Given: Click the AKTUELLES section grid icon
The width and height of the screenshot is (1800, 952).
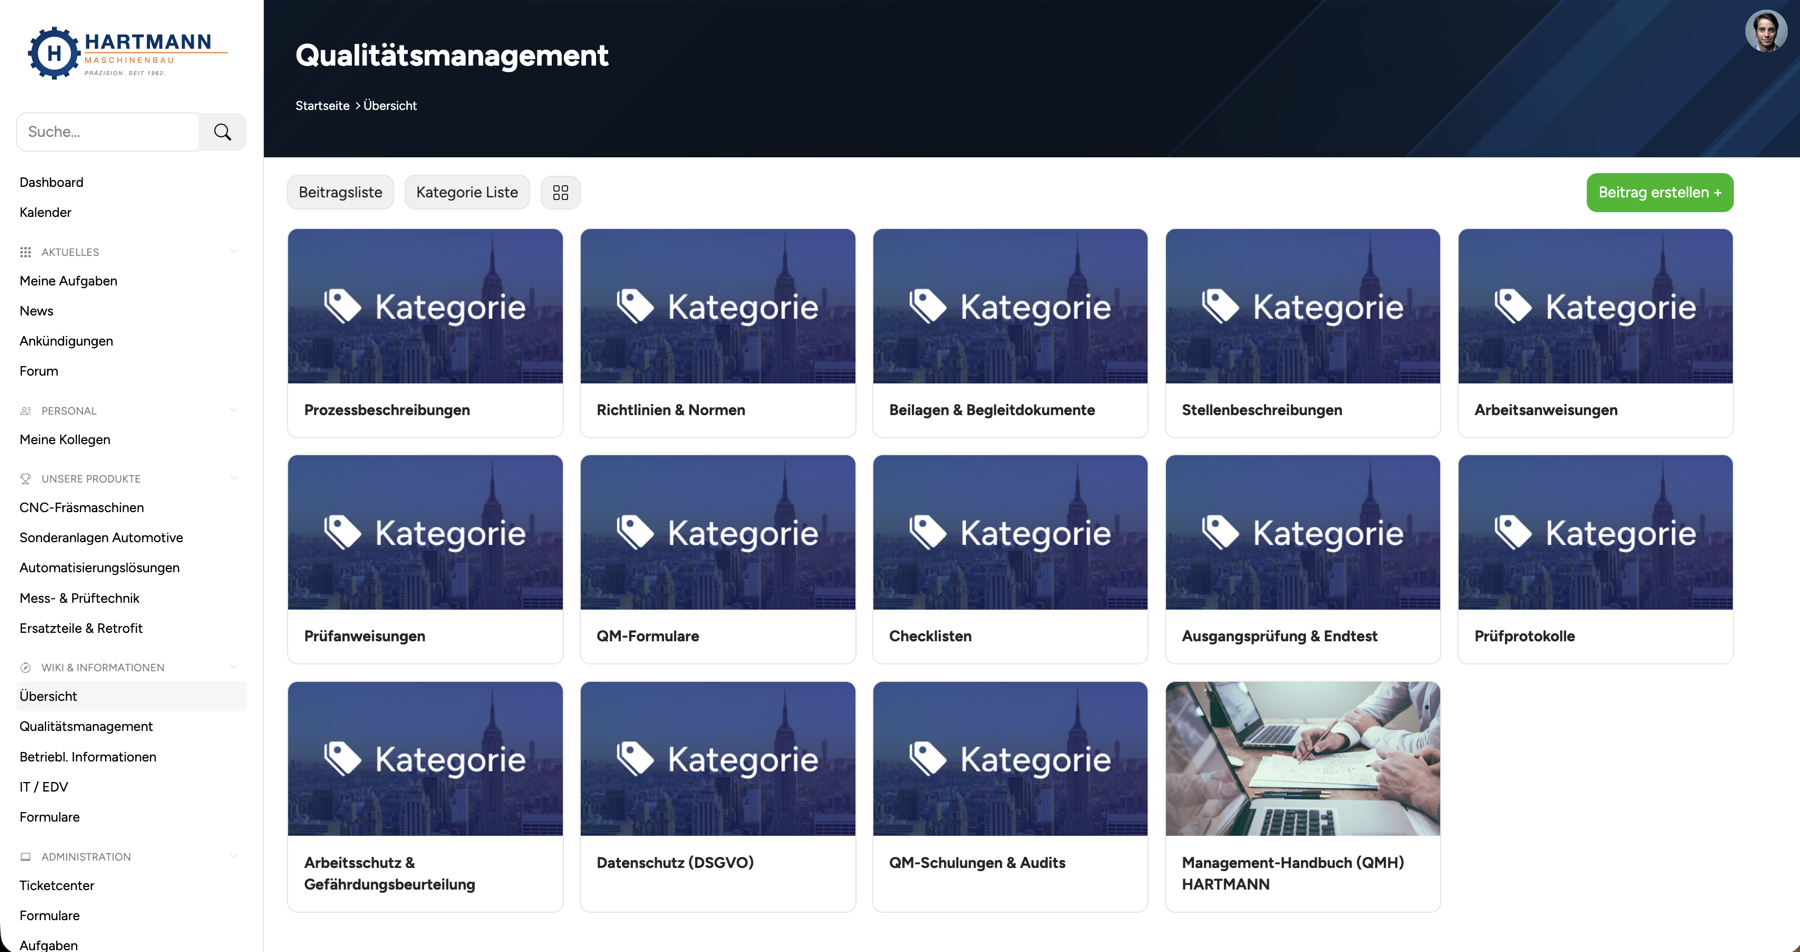Looking at the screenshot, I should (23, 251).
